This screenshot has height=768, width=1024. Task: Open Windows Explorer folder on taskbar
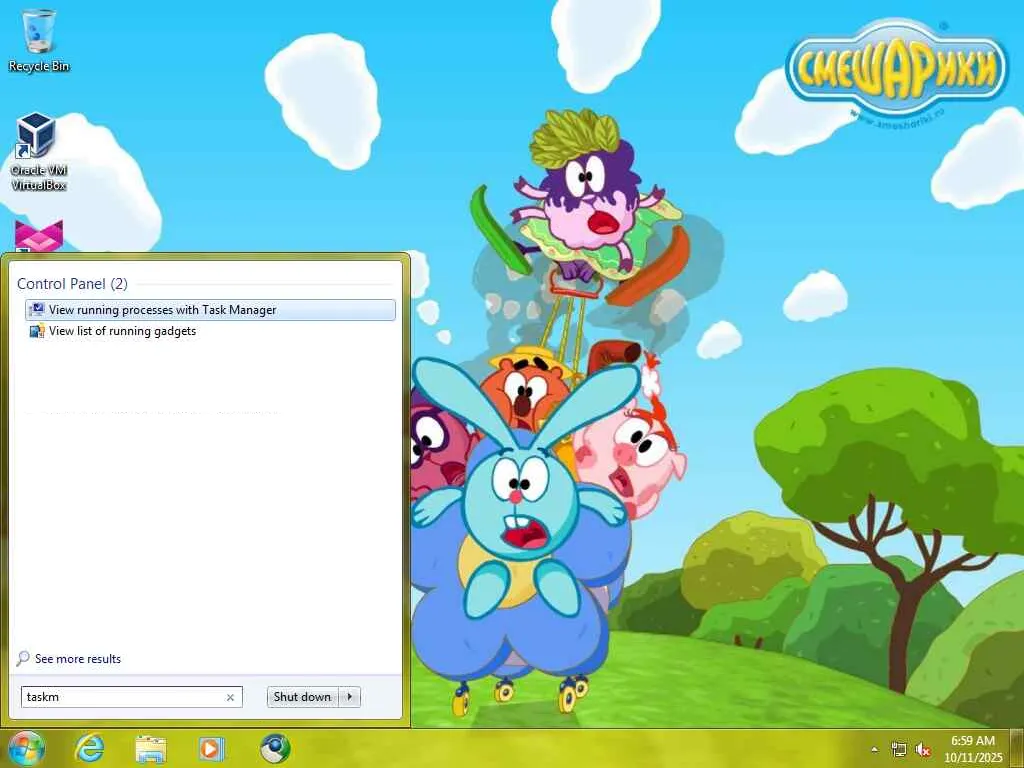151,749
